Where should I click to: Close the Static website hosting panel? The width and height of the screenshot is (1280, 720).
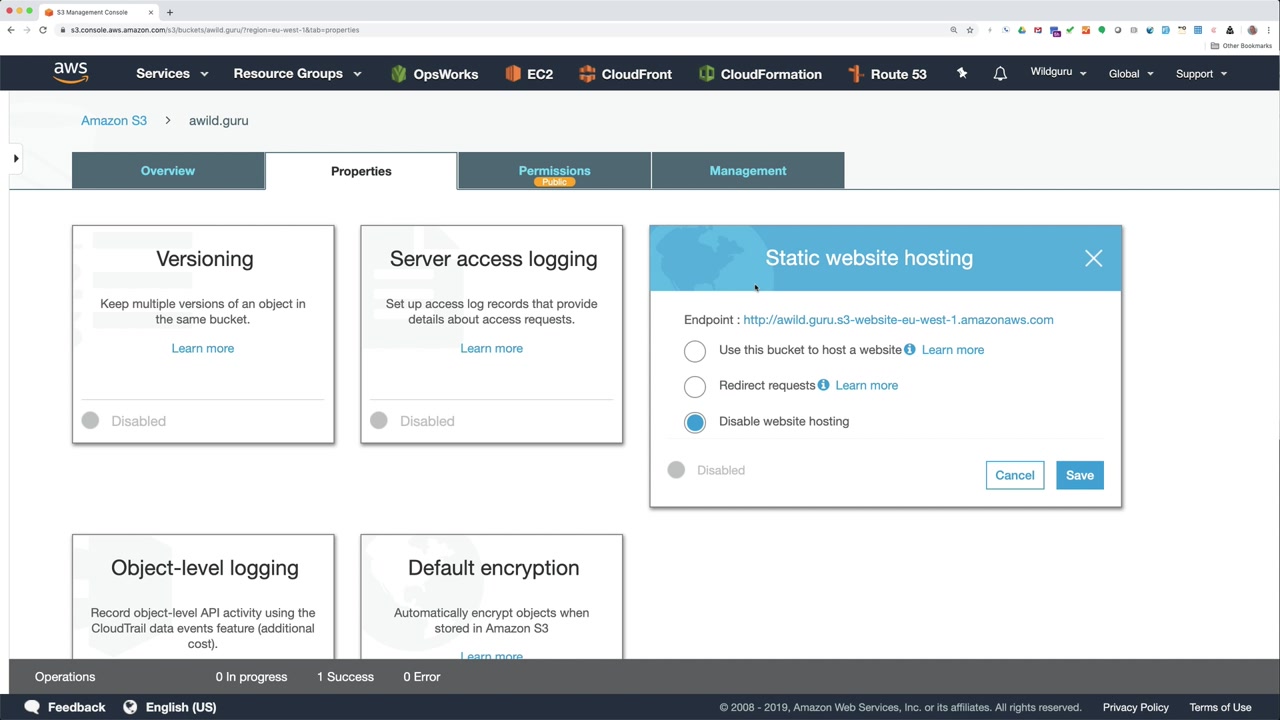click(x=1093, y=258)
